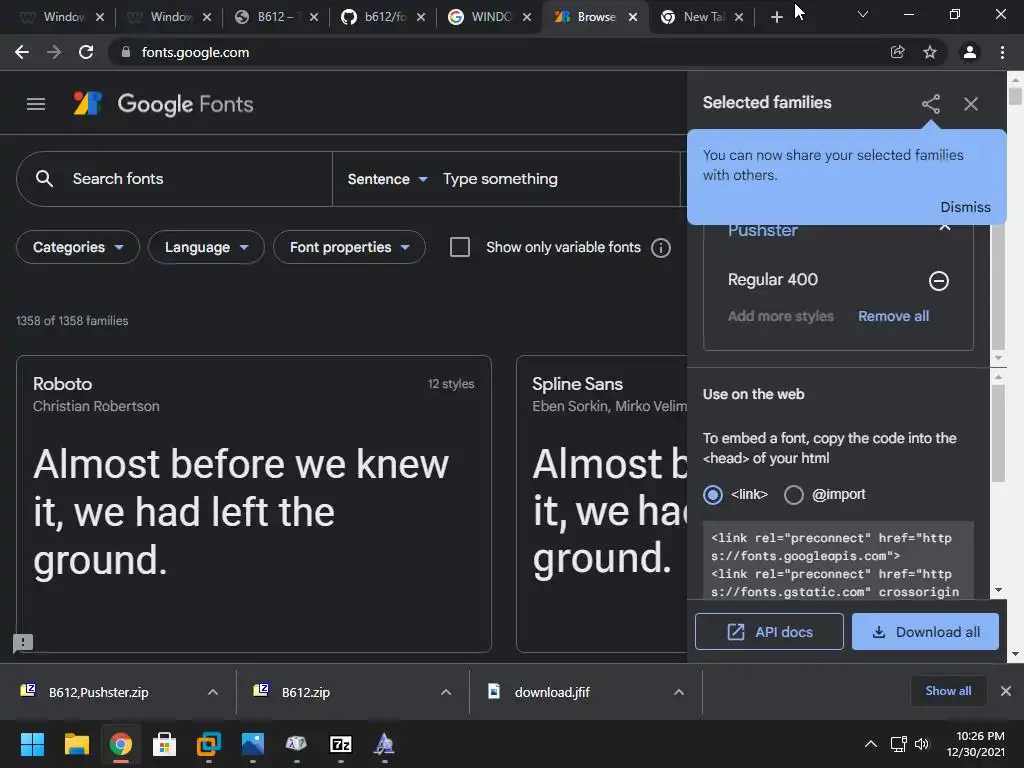Viewport: 1024px width, 768px height.
Task: Click the clock date 12/30/2021
Action: (976, 752)
